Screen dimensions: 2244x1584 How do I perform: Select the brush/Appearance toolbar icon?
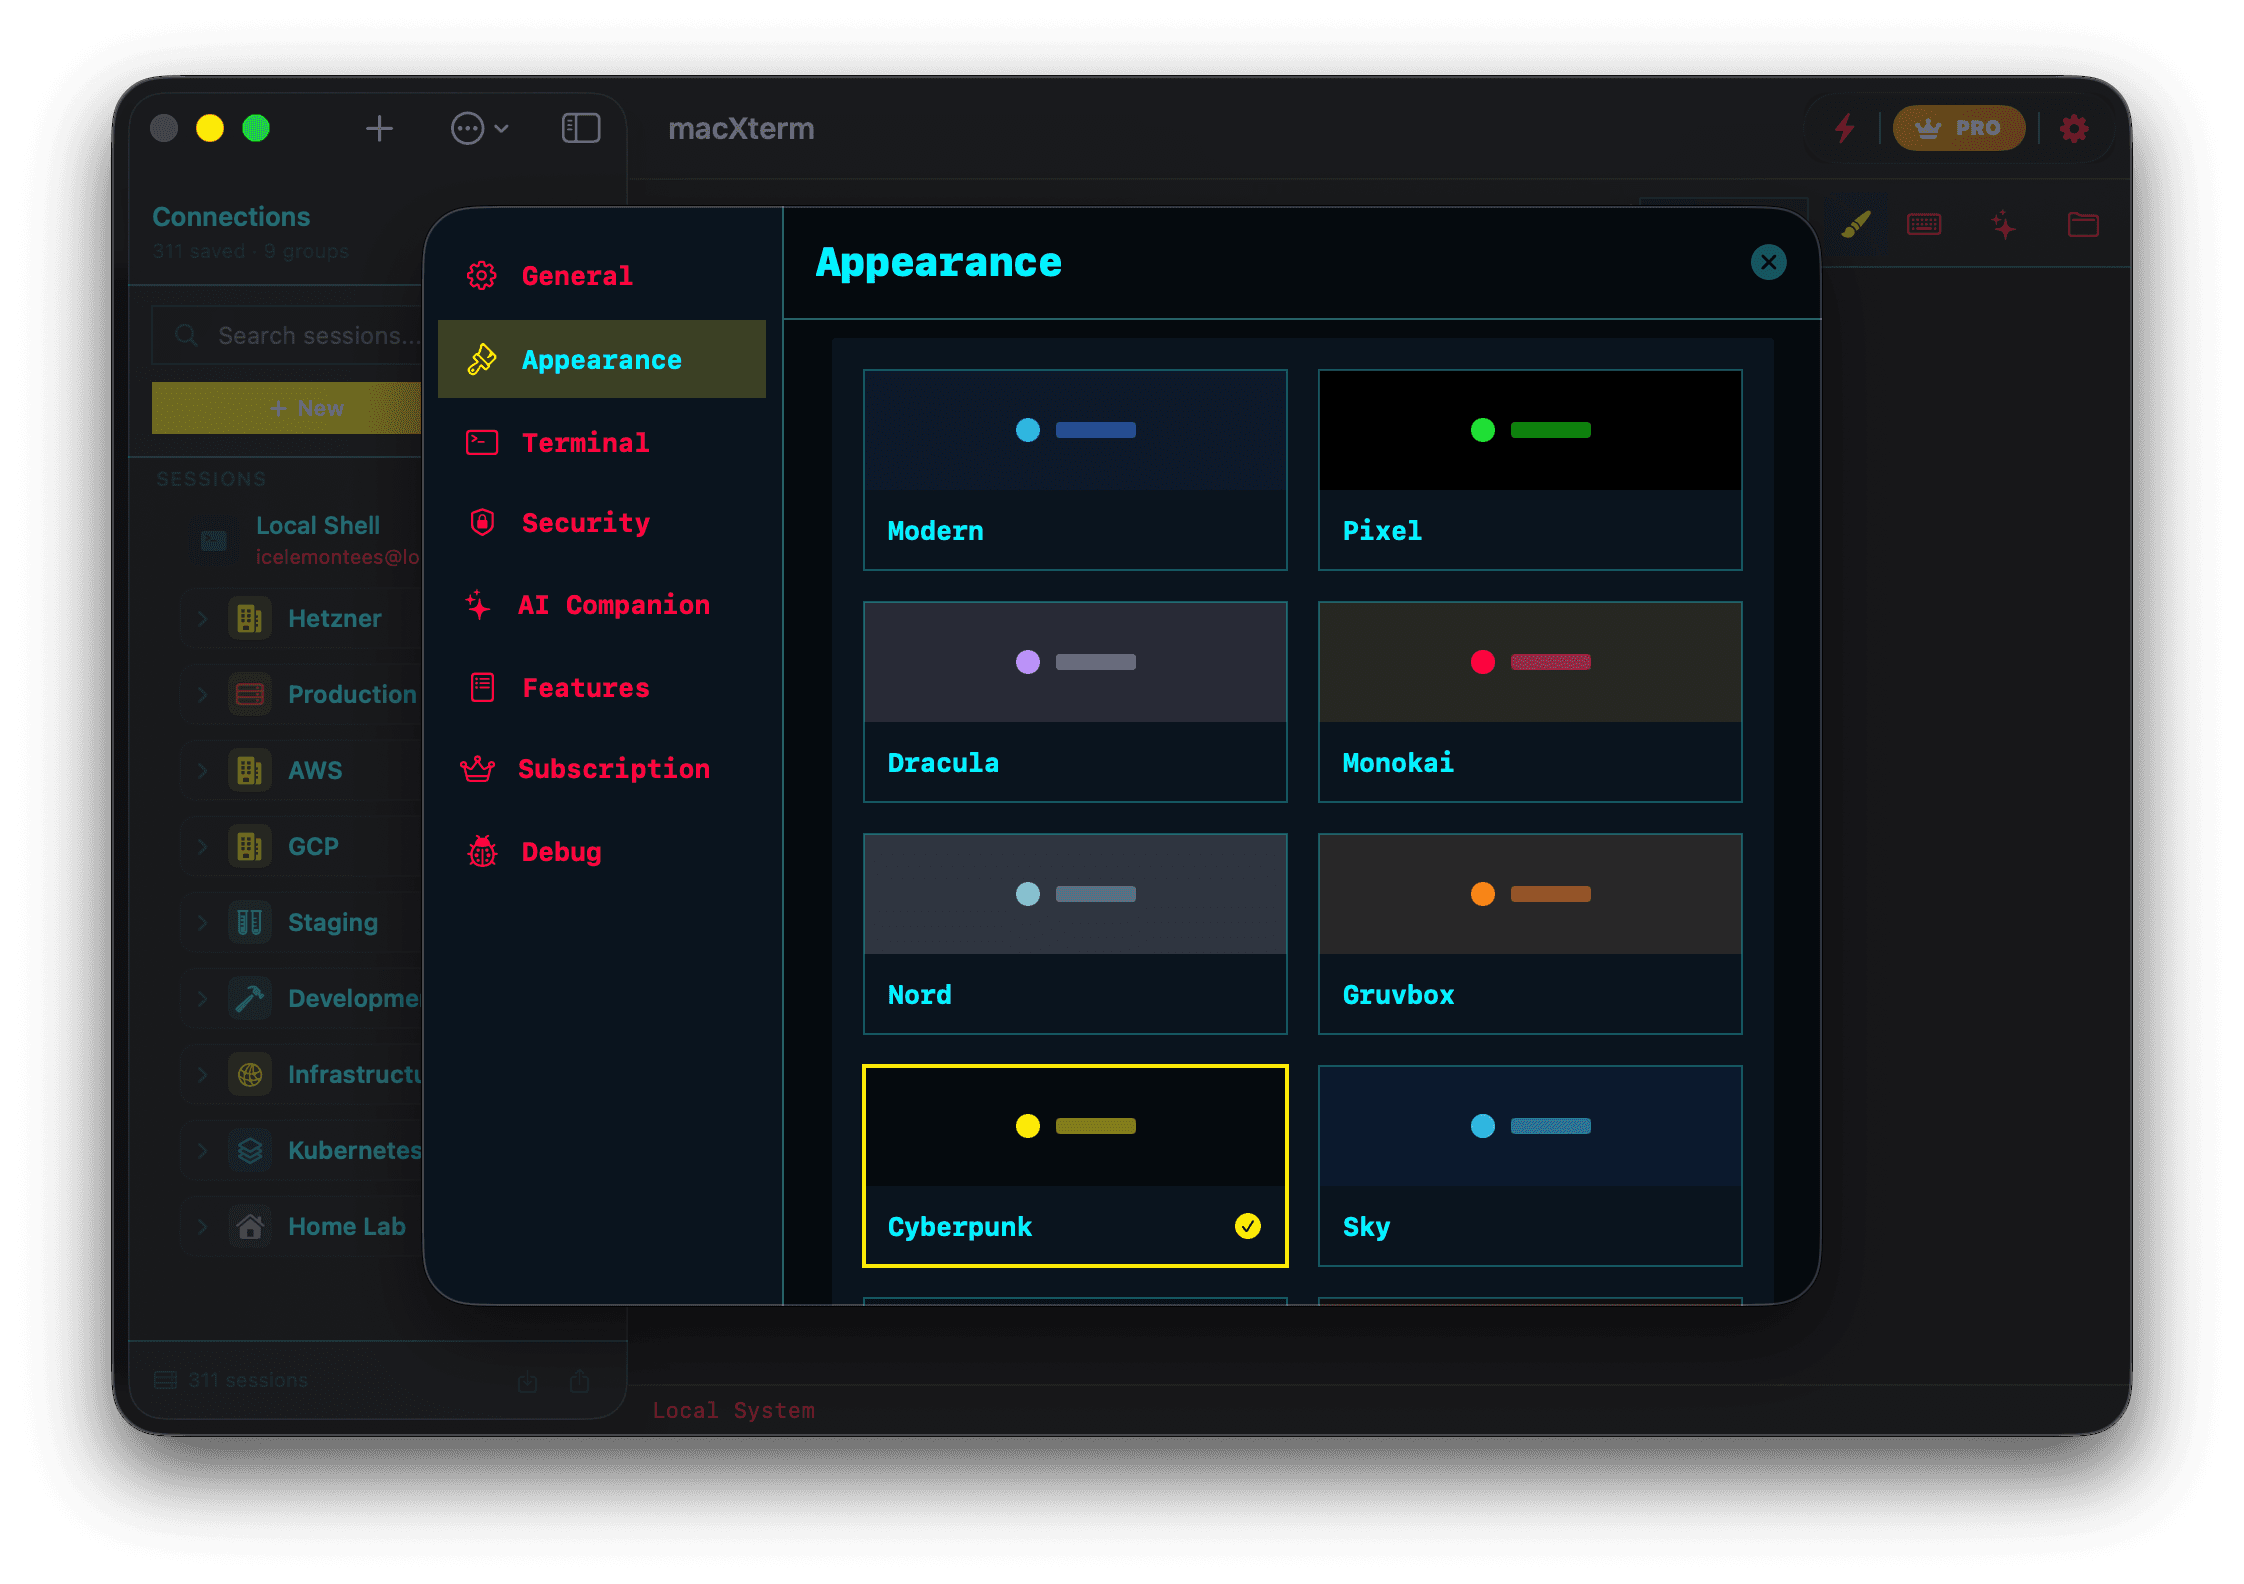1856,224
